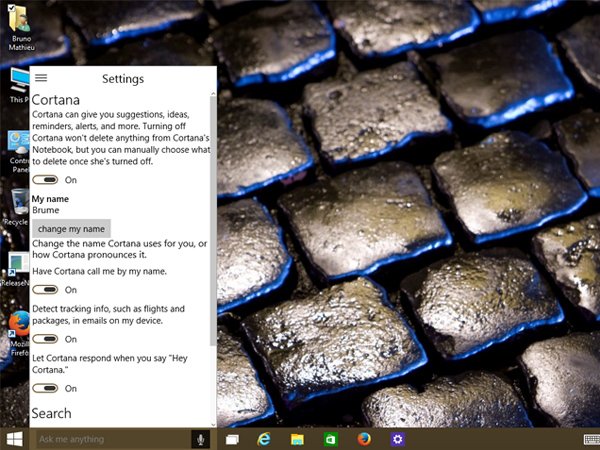
Task: Turn off the main Cortana toggle
Action: 45,179
